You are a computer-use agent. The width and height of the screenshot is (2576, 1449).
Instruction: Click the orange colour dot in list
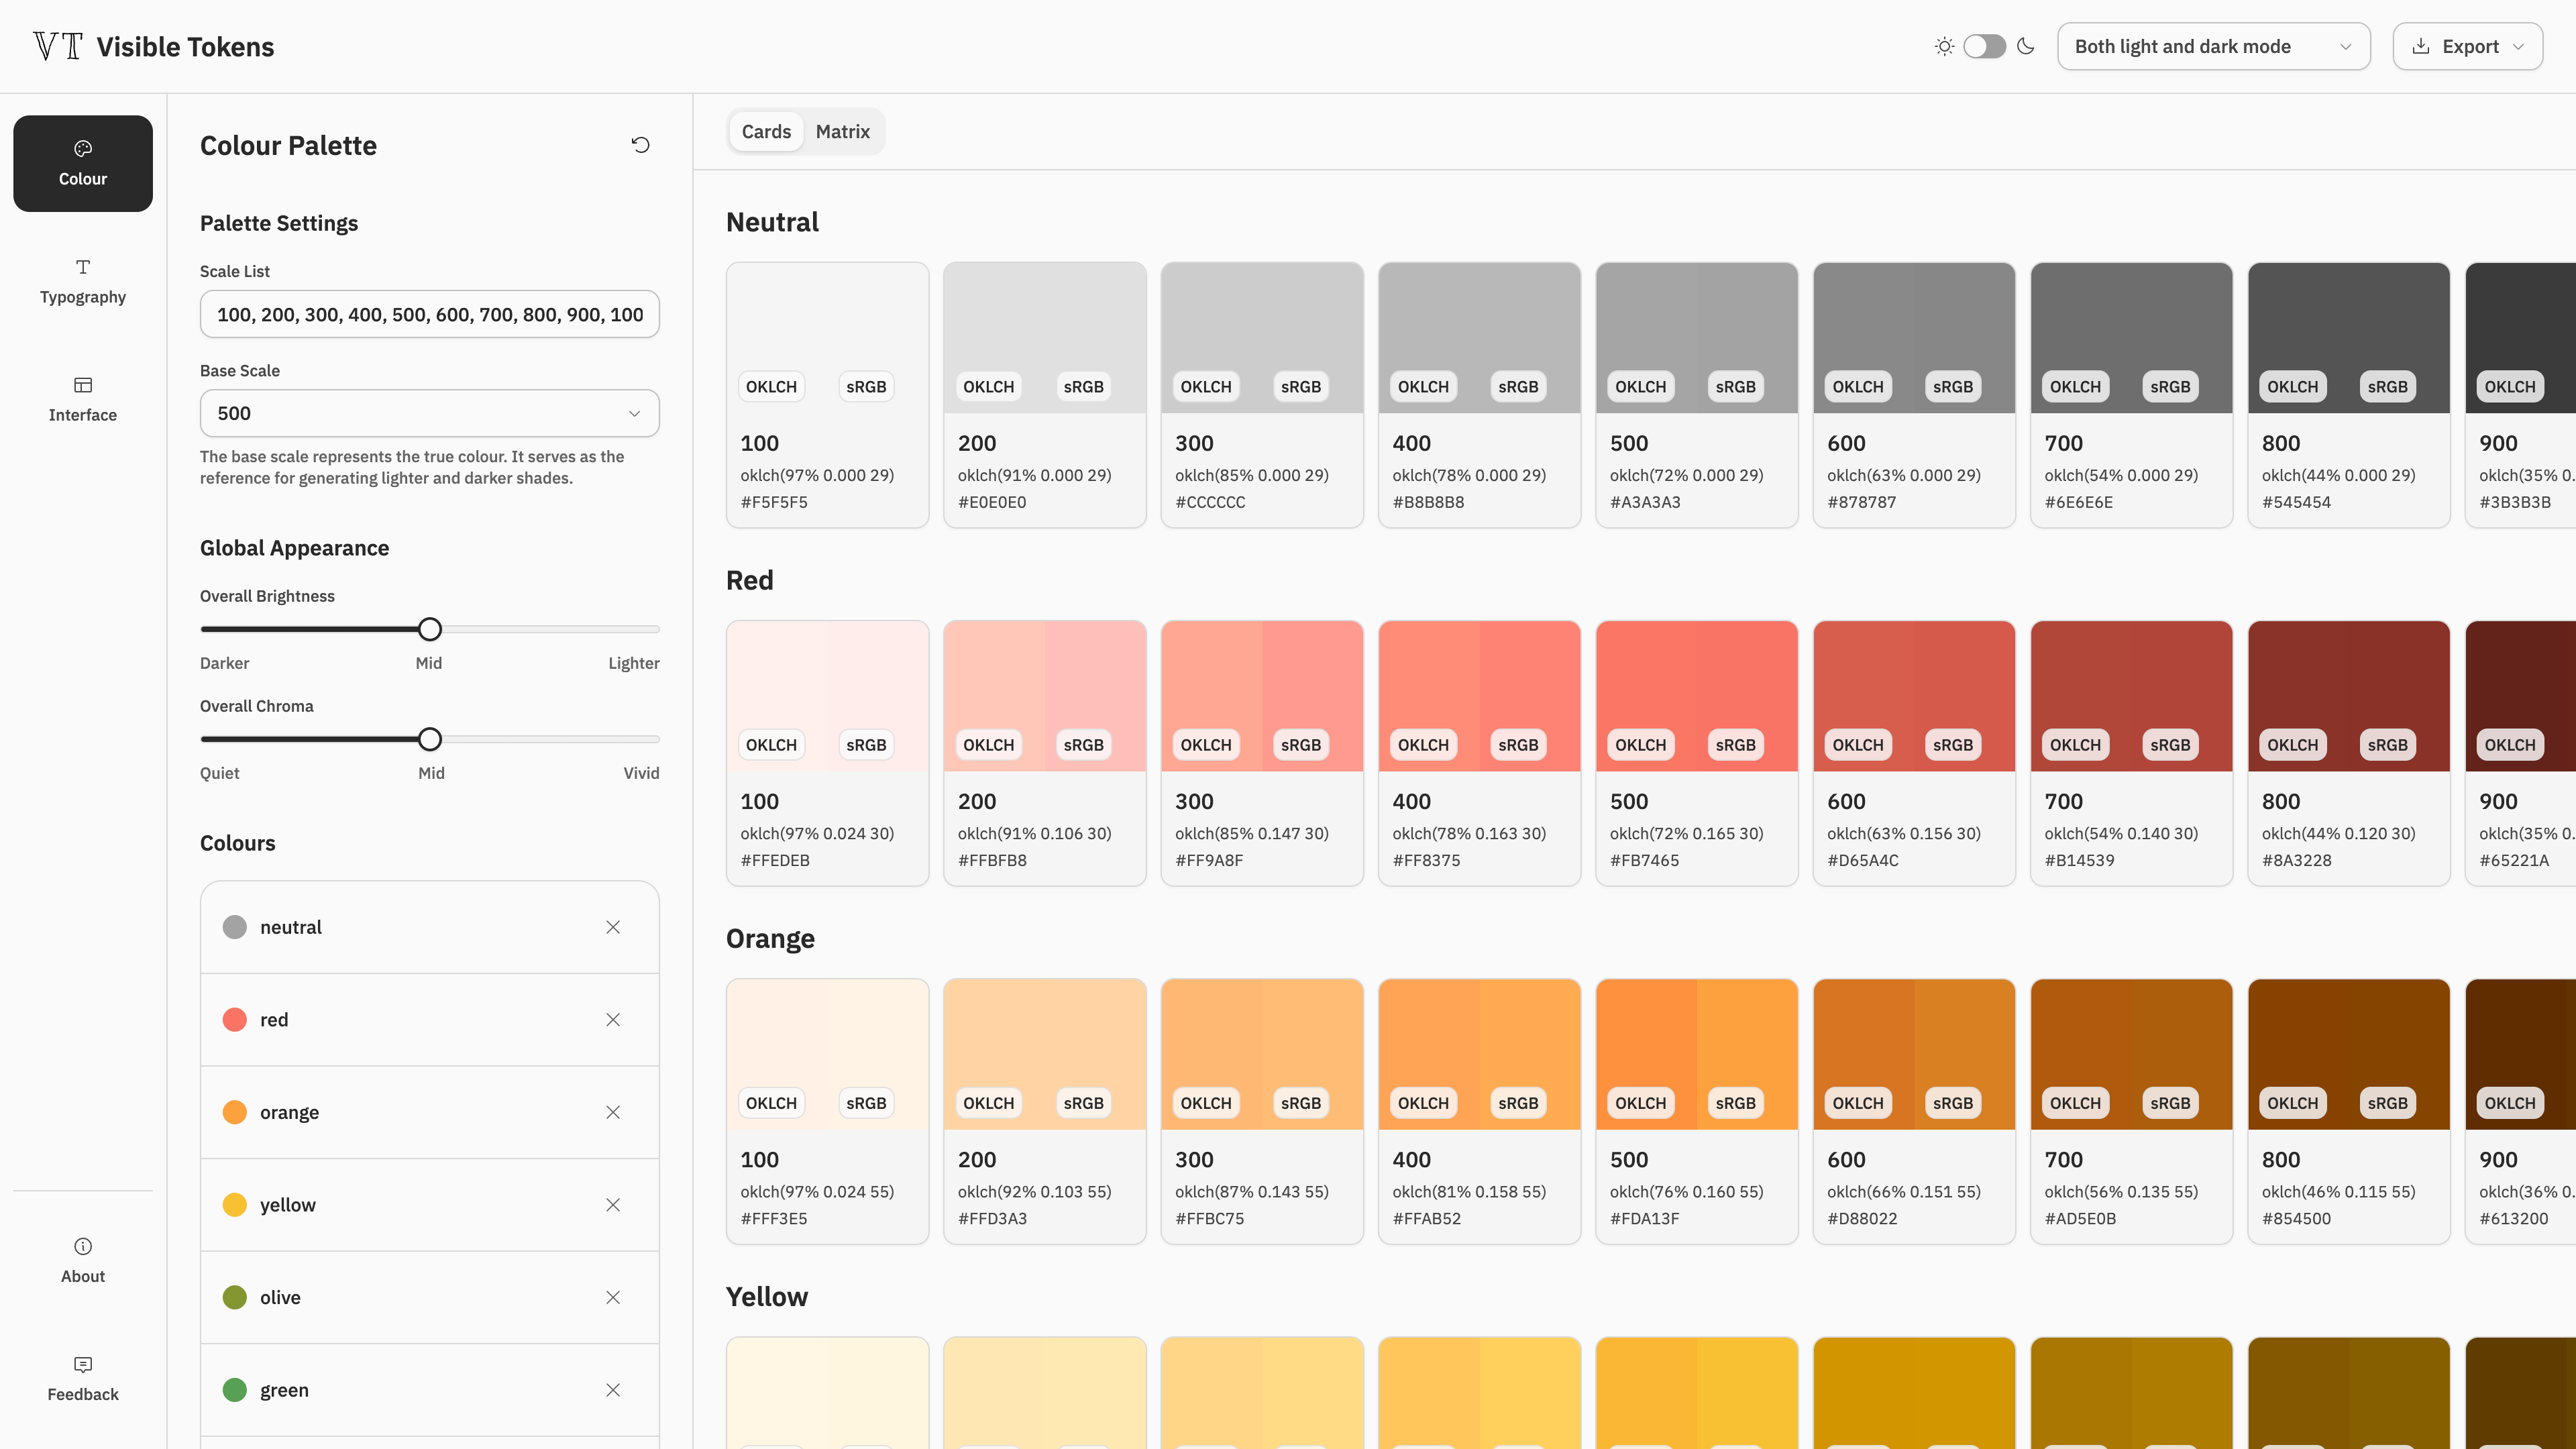point(235,1112)
